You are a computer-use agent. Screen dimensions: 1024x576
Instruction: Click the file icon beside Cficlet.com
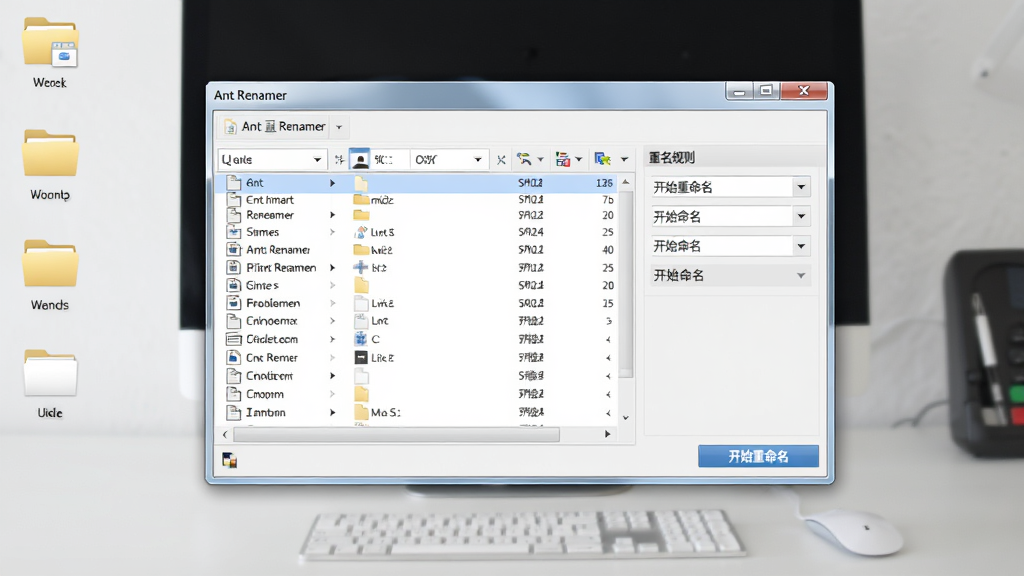[233, 339]
